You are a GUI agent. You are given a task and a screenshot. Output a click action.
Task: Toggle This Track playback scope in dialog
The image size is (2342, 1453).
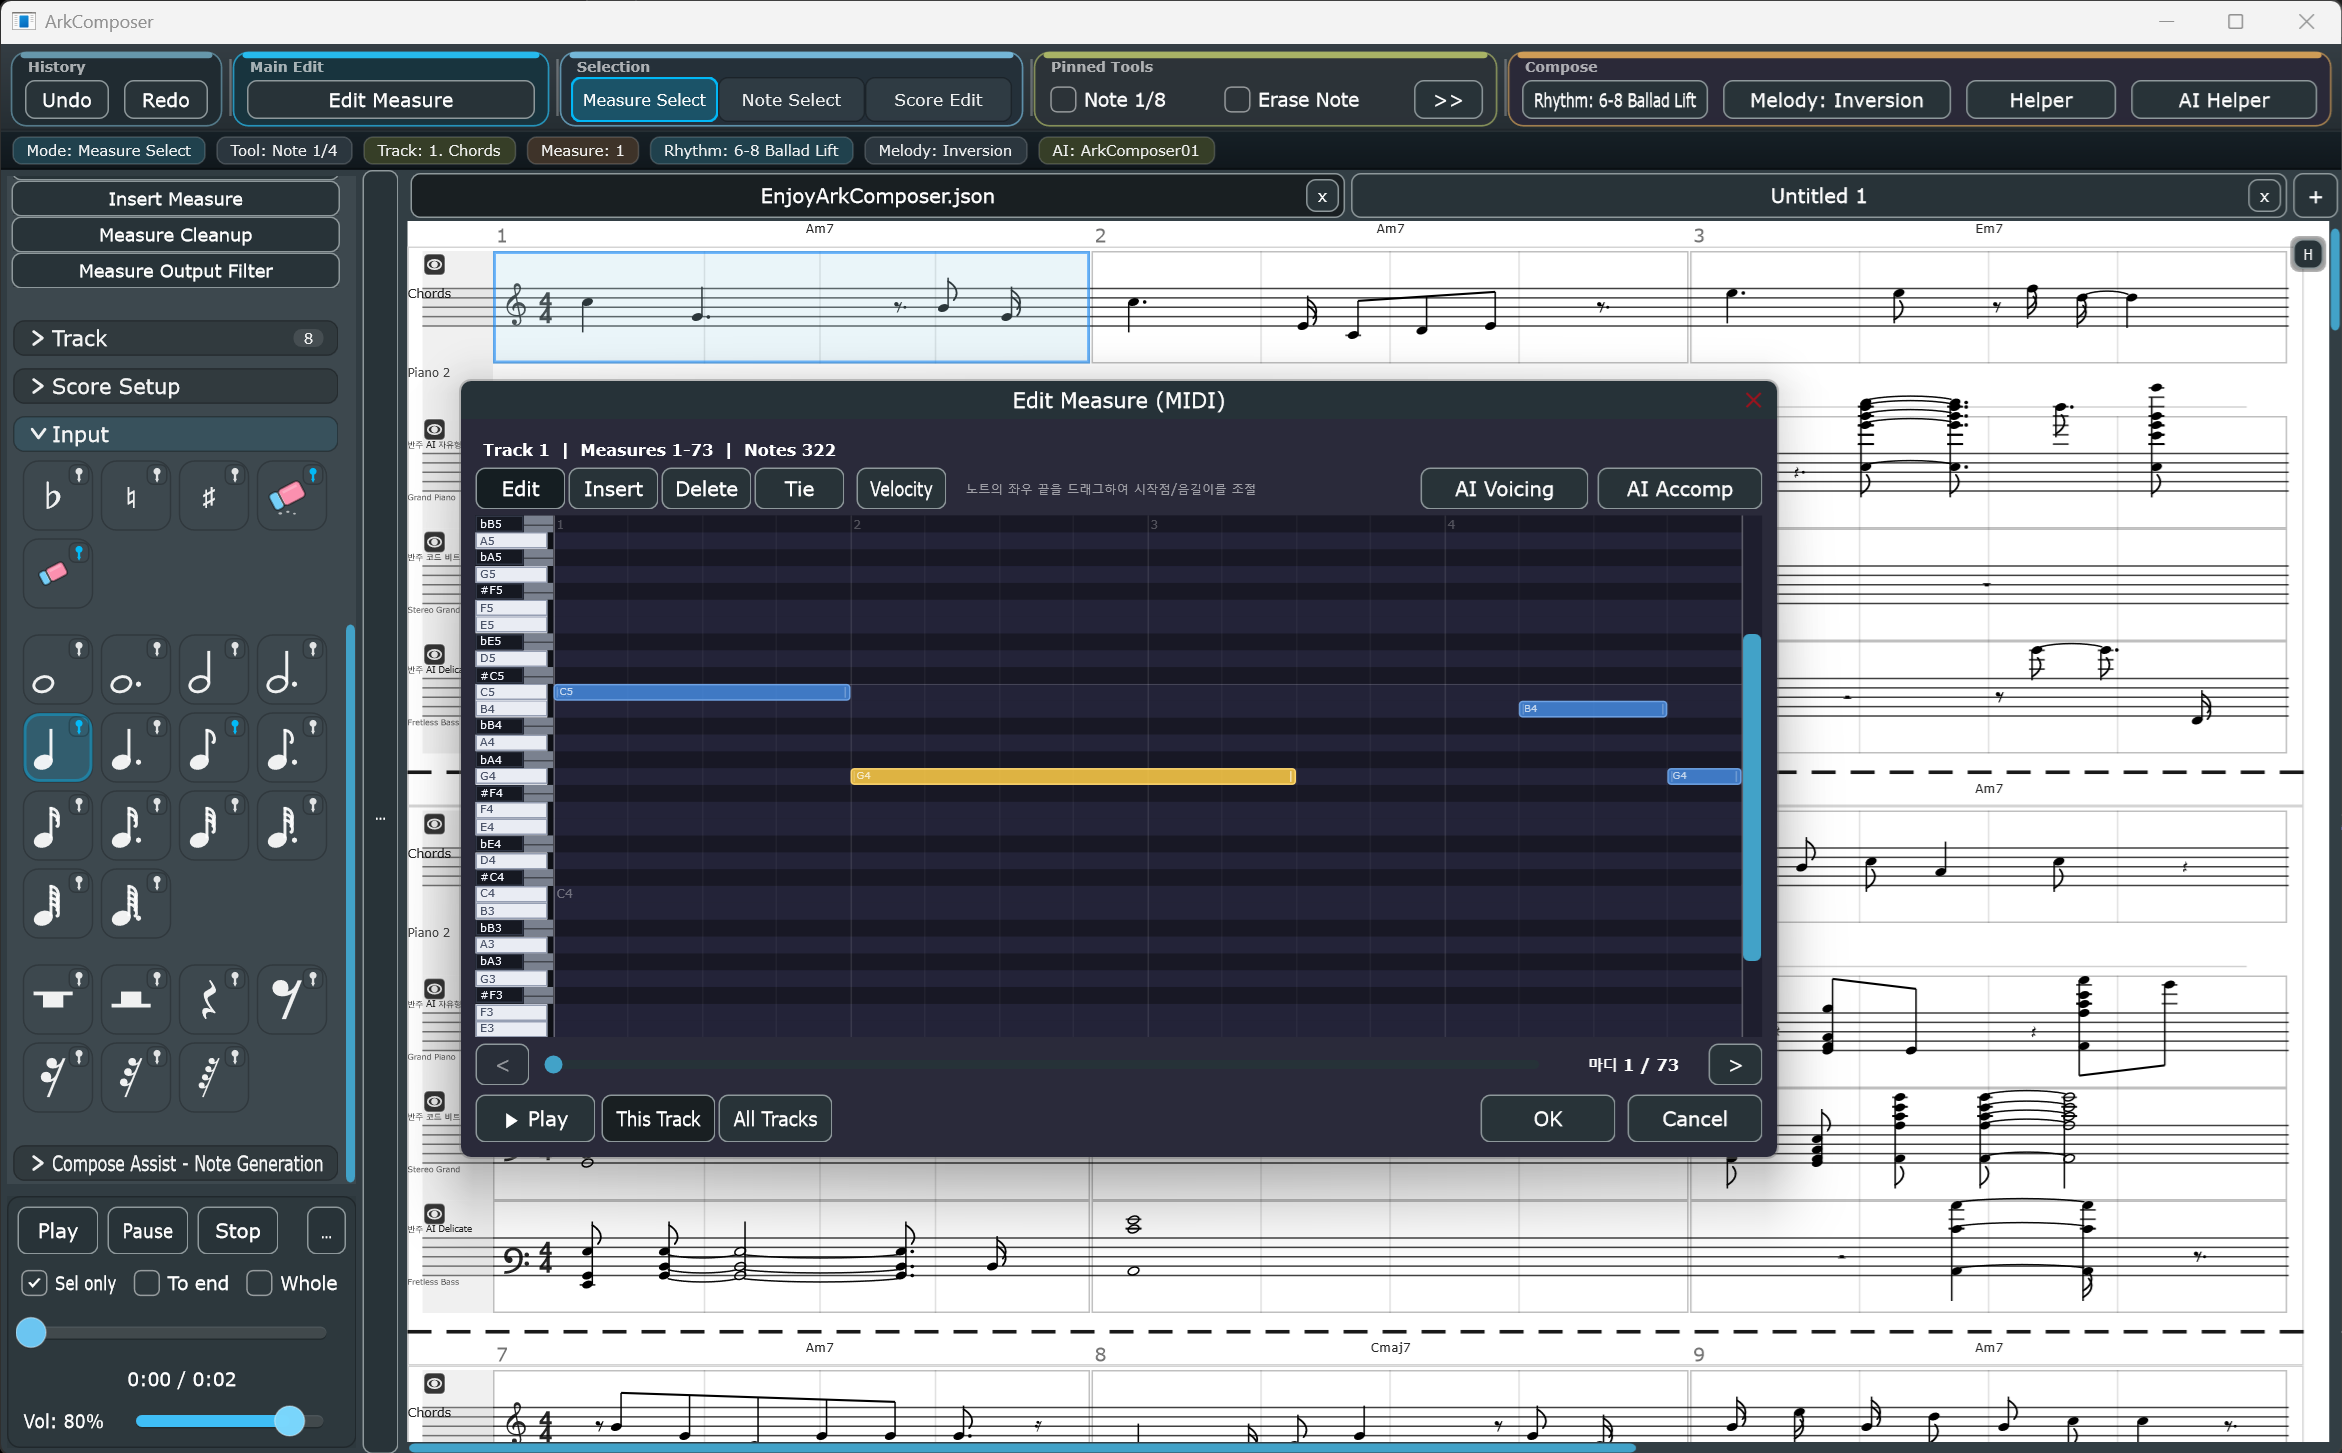(x=658, y=1119)
